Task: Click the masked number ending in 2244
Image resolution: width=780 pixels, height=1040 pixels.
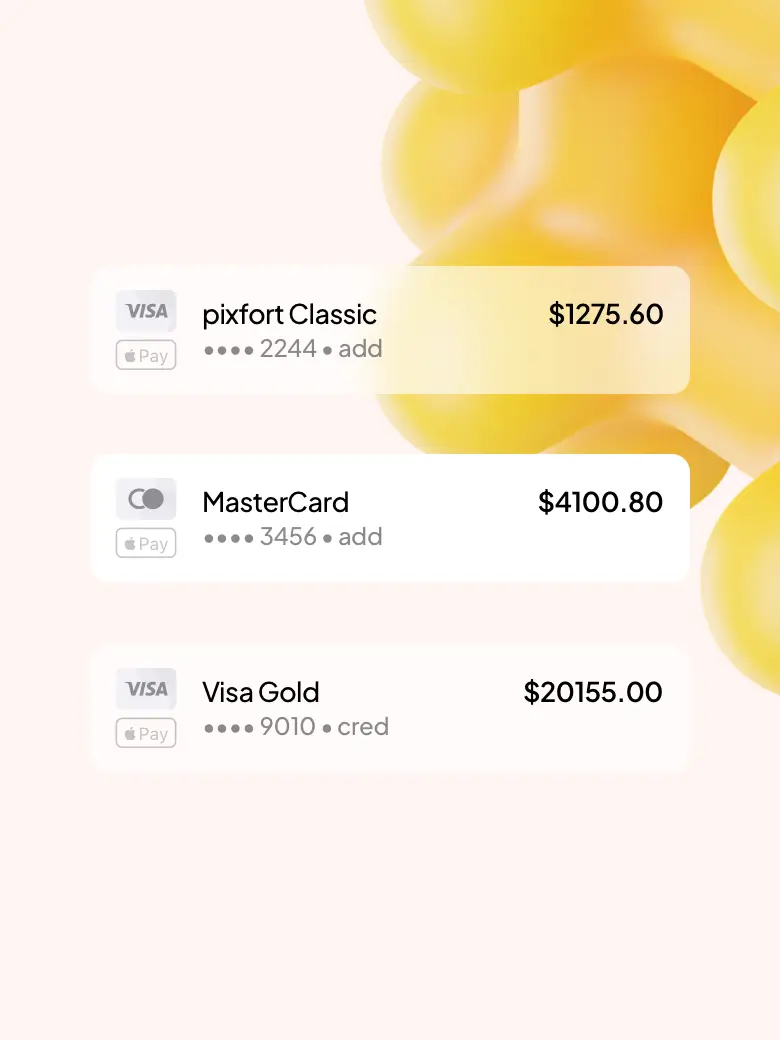Action: point(260,349)
